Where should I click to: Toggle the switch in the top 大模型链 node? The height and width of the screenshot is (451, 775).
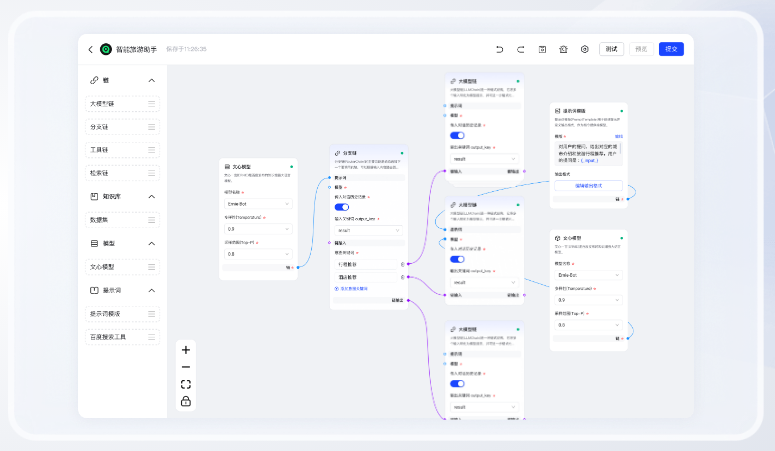457,135
